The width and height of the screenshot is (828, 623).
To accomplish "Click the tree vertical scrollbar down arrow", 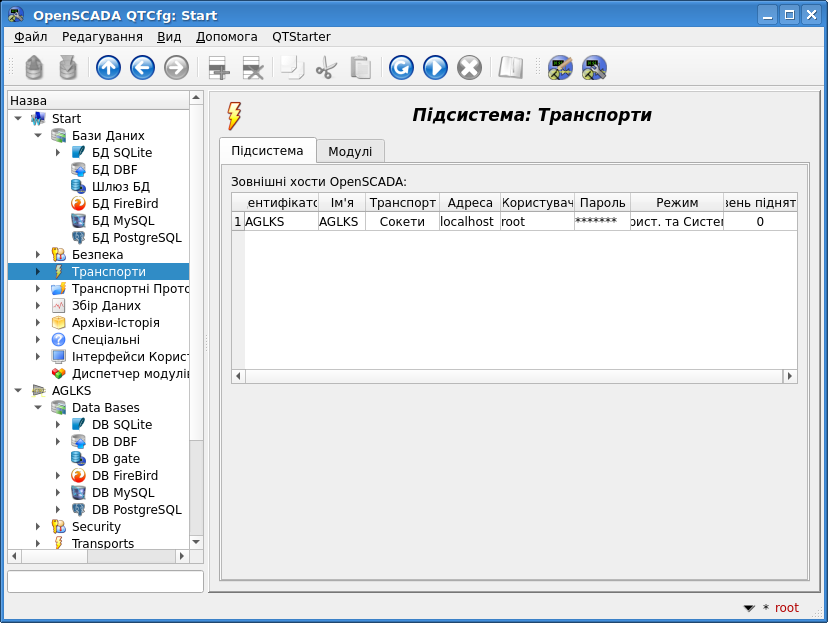I will click(x=196, y=542).
